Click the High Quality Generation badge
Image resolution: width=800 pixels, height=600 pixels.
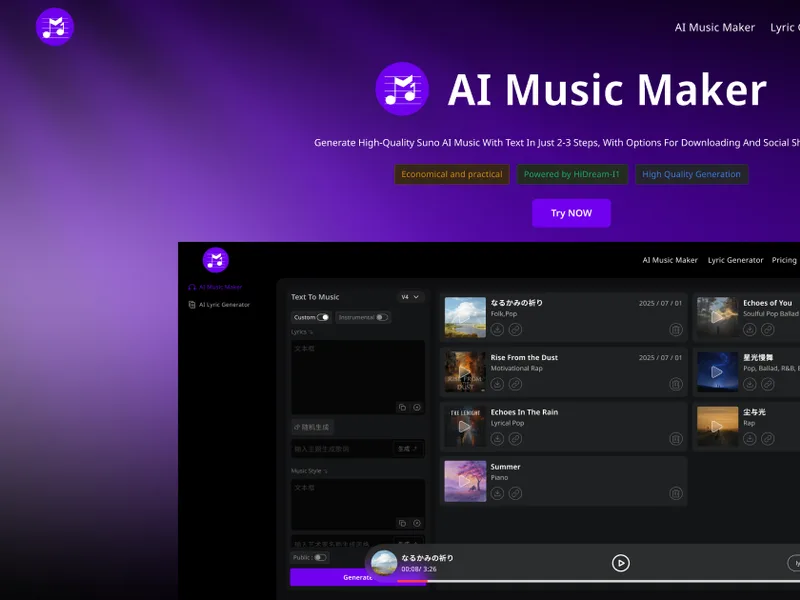691,174
